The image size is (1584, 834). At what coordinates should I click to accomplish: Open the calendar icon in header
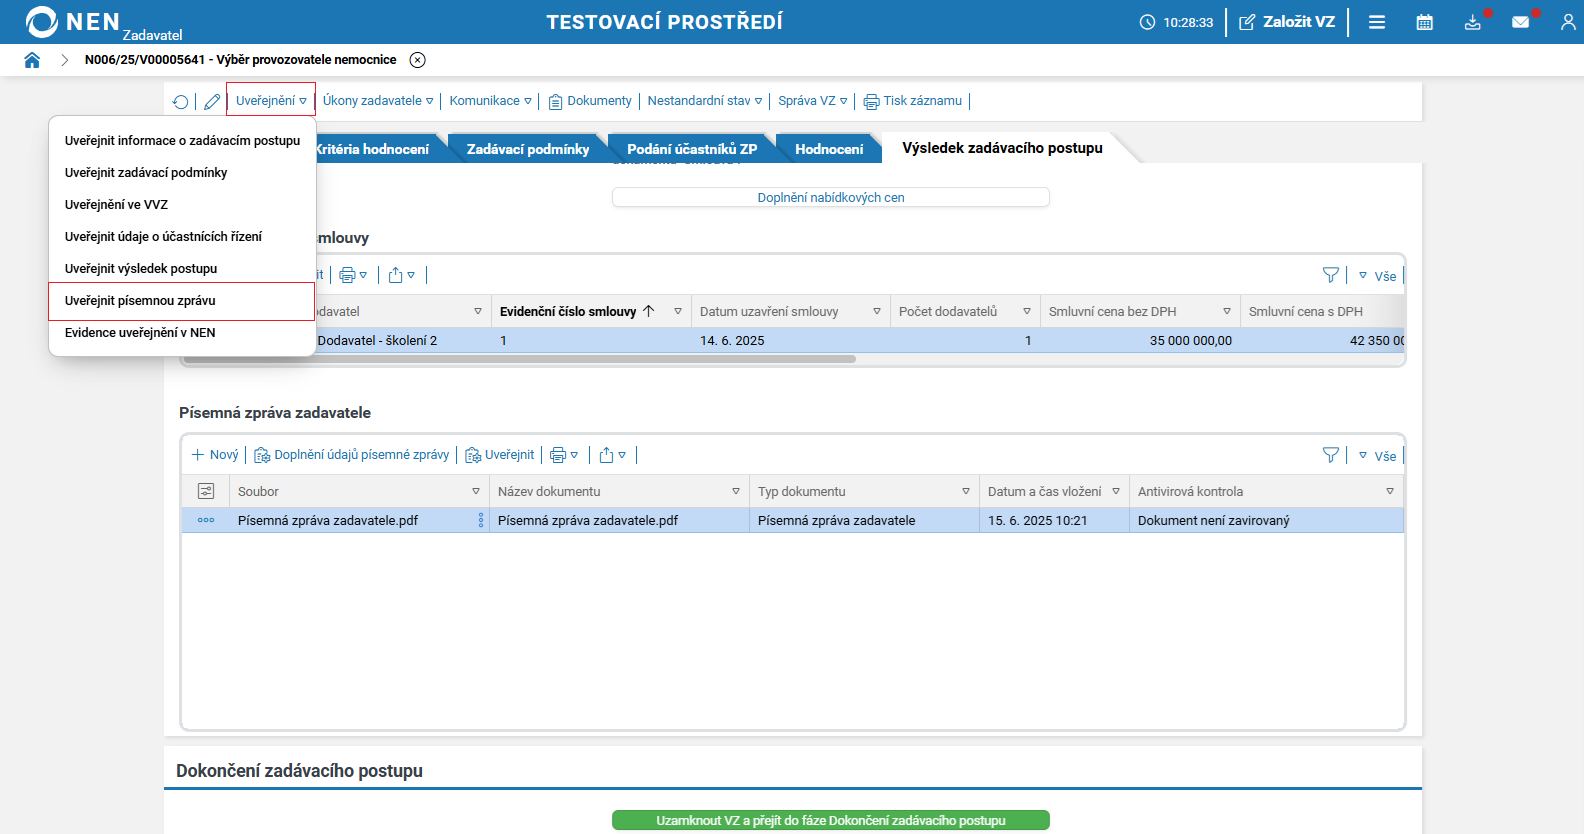click(1424, 22)
